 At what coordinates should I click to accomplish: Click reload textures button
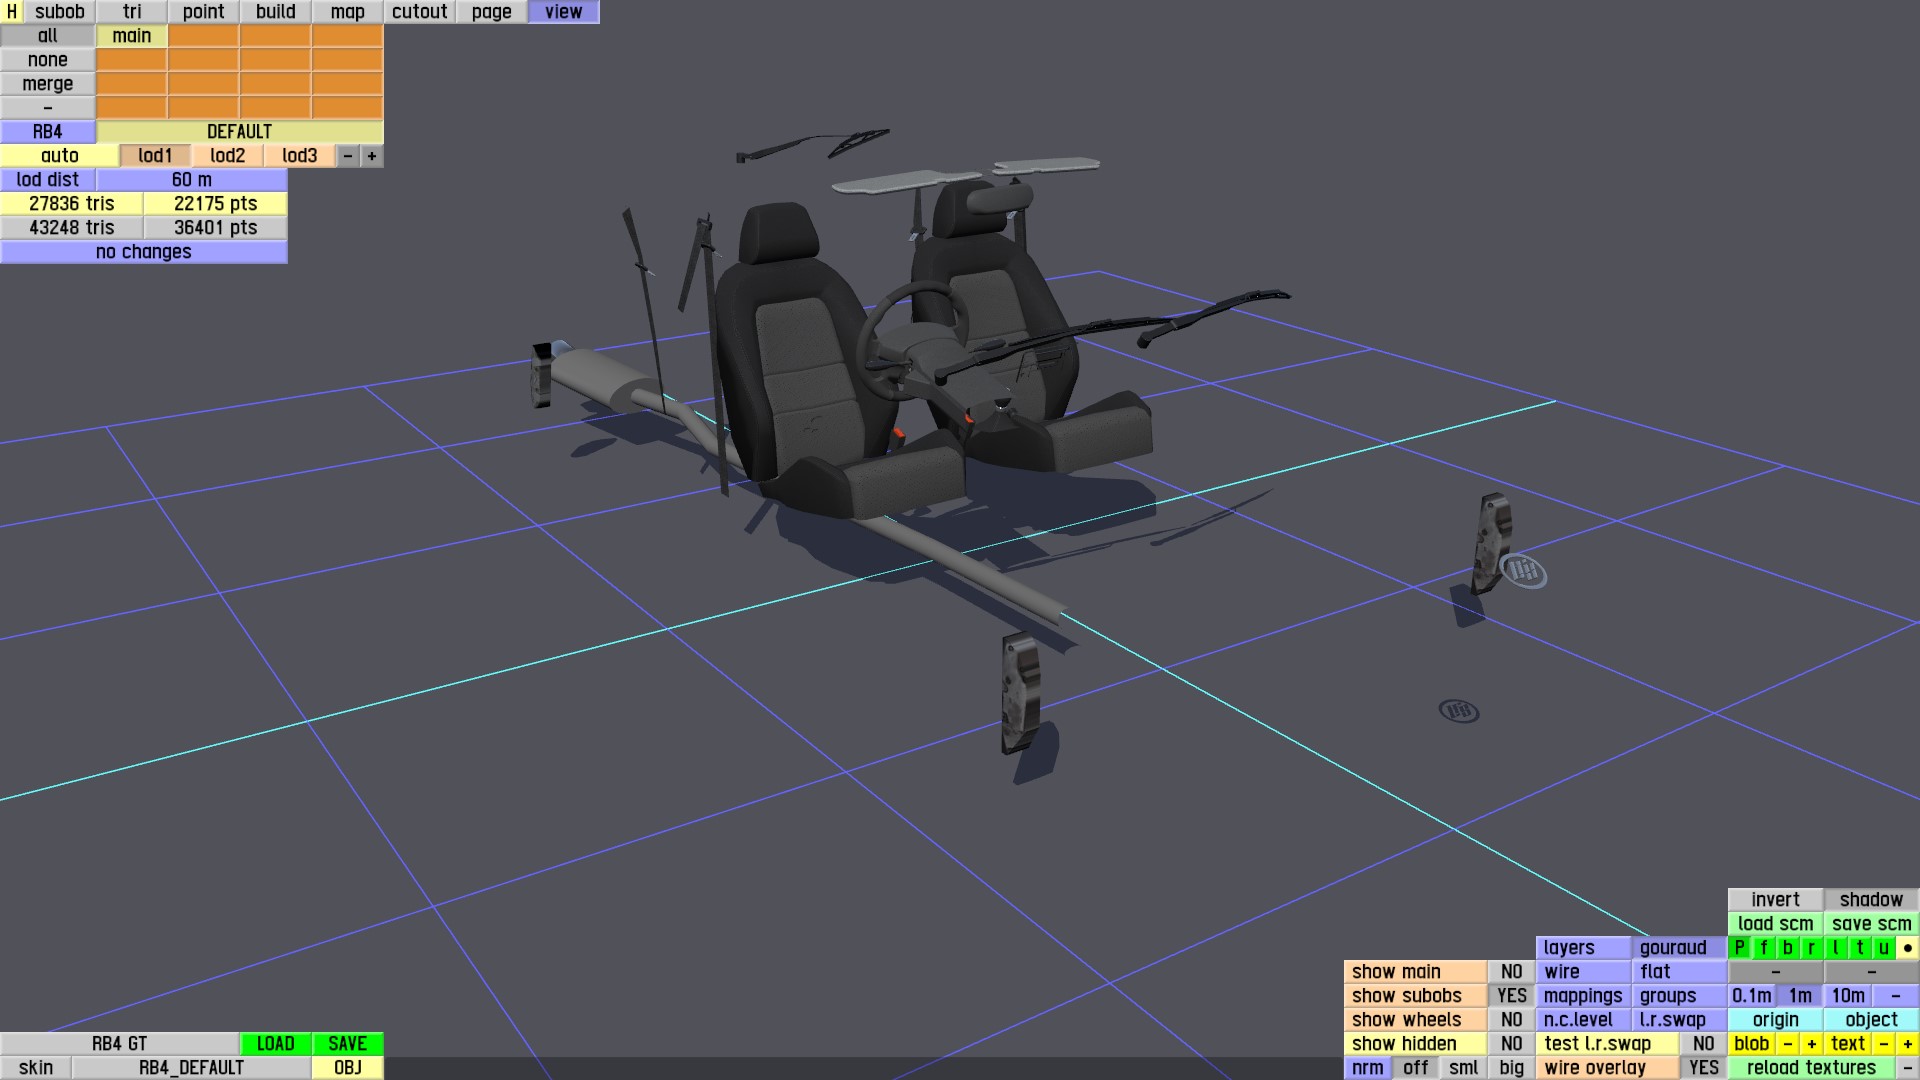click(1811, 1068)
